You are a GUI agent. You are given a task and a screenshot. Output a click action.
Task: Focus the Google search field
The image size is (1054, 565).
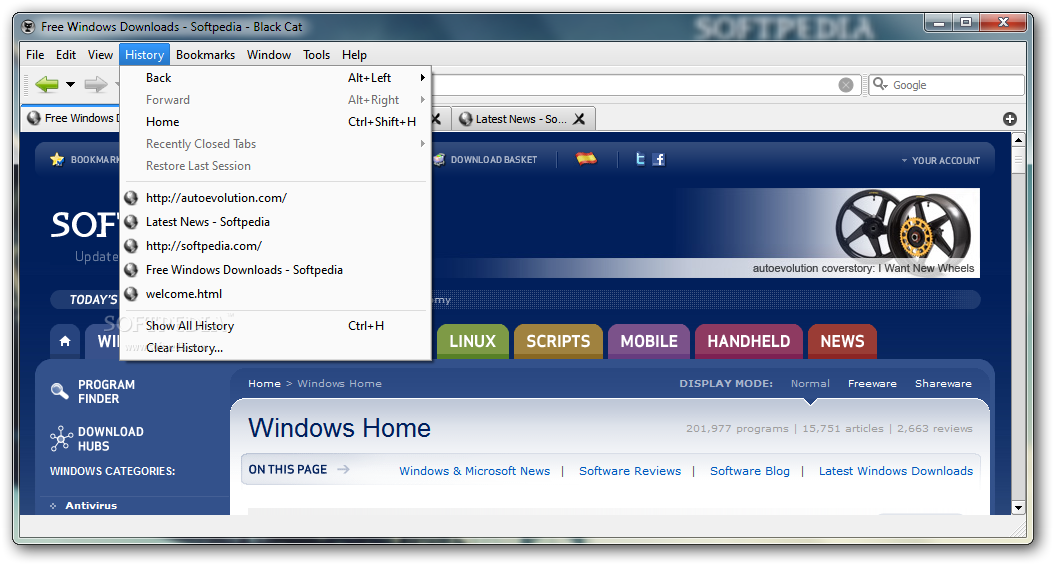pyautogui.click(x=946, y=85)
